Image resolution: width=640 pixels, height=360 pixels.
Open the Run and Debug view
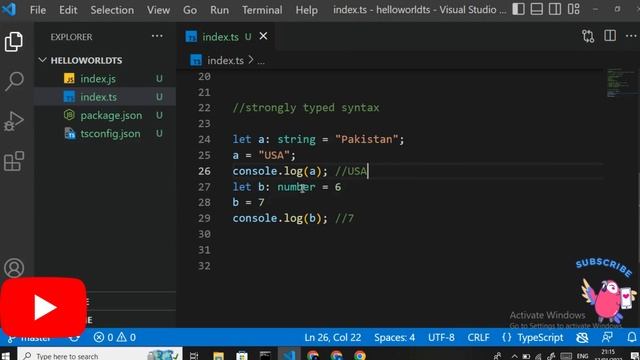14,121
